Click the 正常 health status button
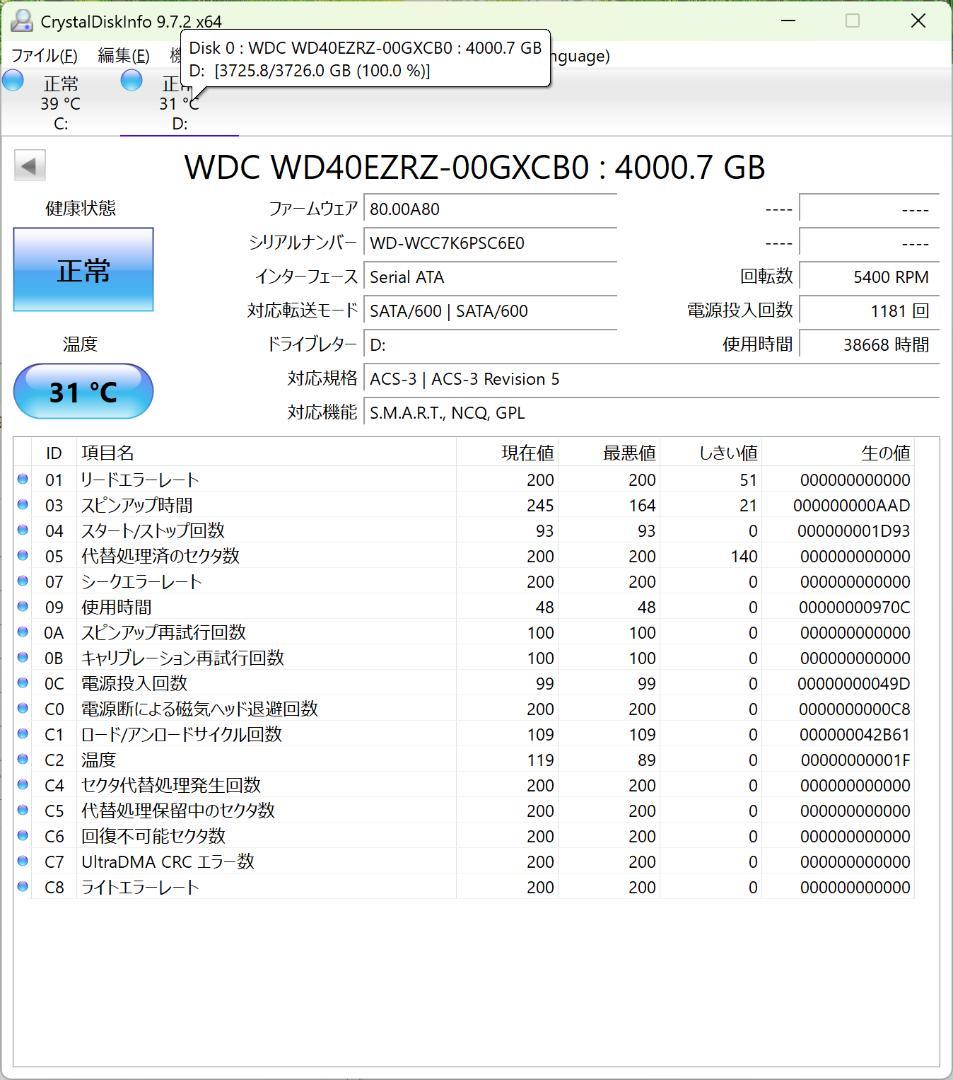953x1080 pixels. (83, 270)
